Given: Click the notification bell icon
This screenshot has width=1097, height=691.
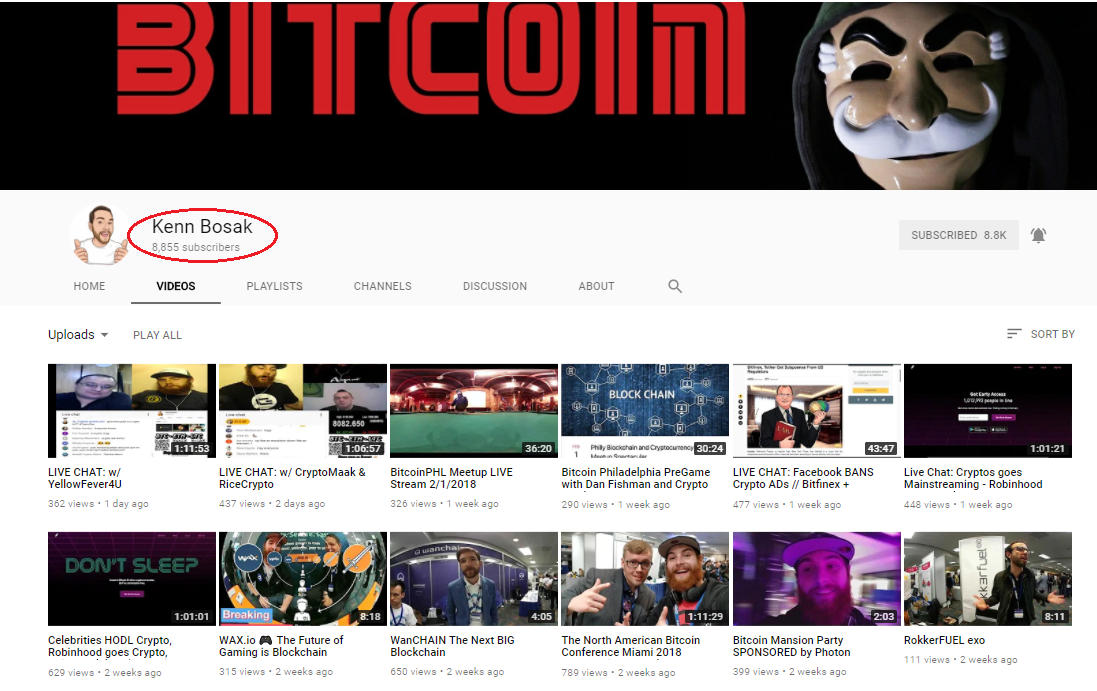Looking at the screenshot, I should (1038, 235).
